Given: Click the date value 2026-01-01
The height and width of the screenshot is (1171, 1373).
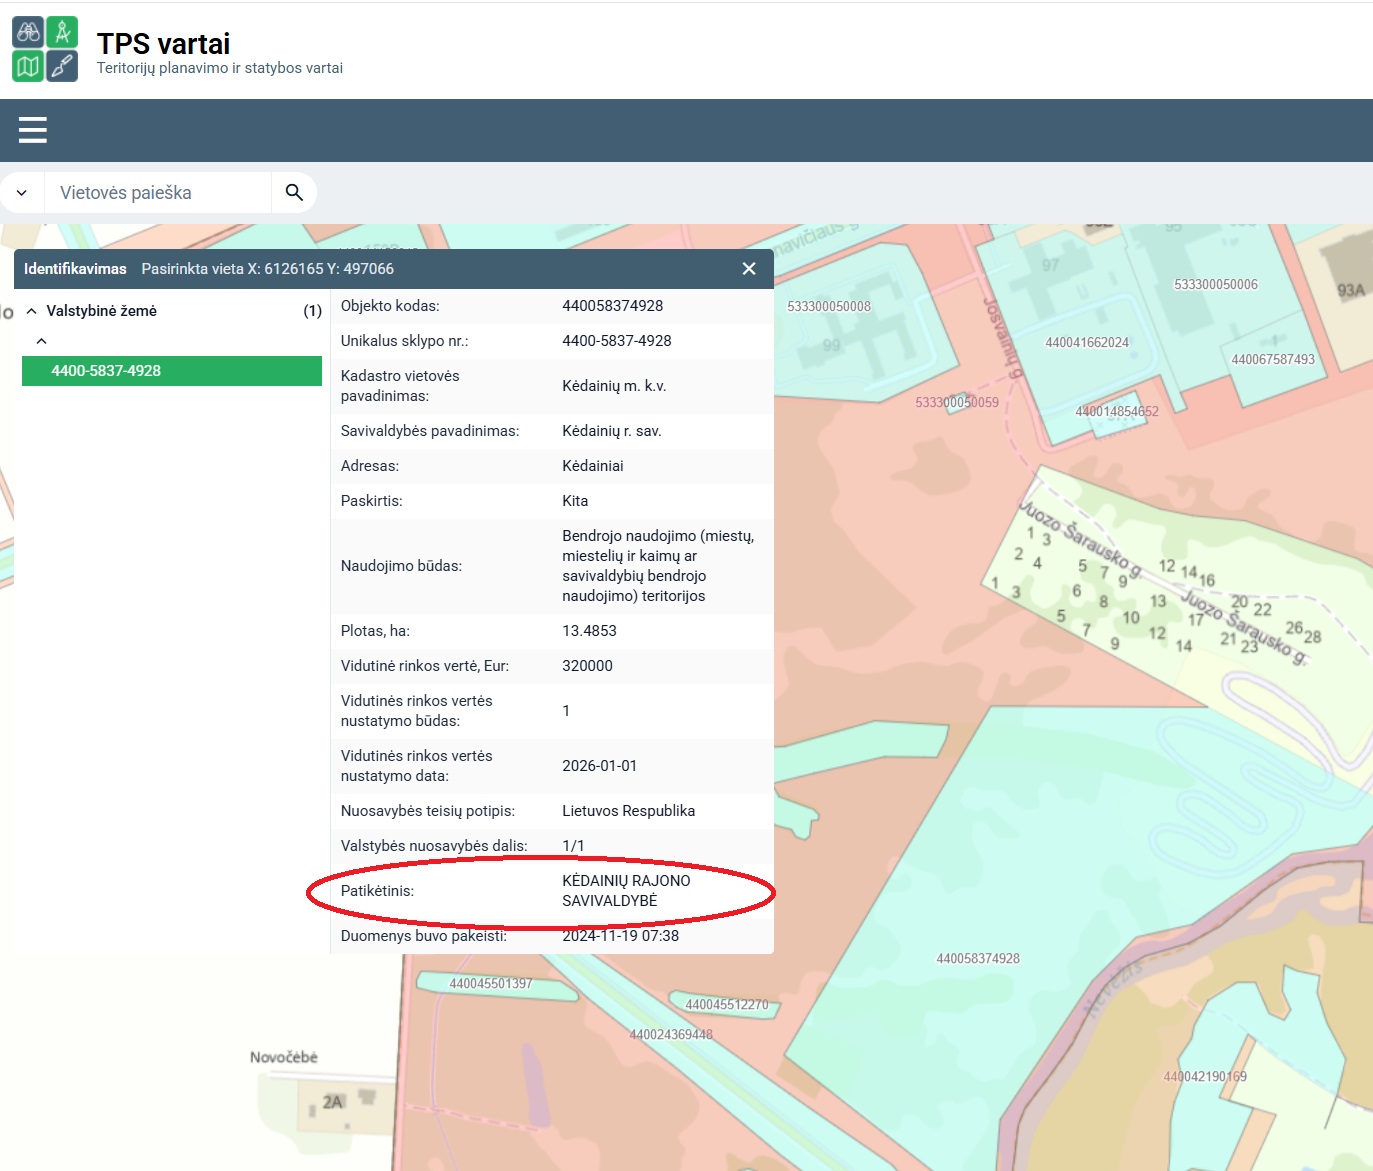Looking at the screenshot, I should tap(599, 766).
